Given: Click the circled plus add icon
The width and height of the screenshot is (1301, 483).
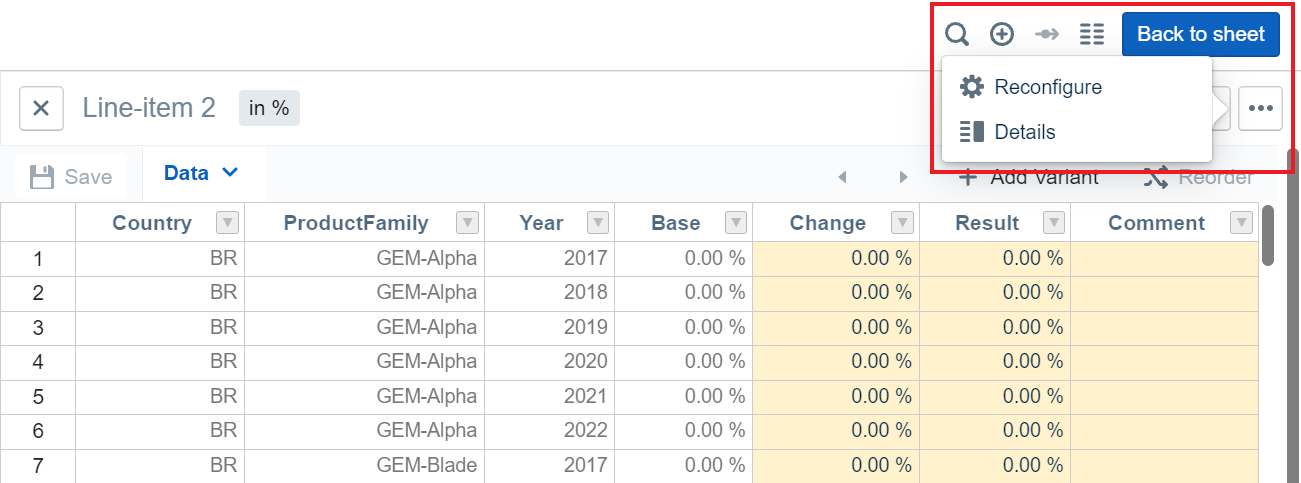Looking at the screenshot, I should 1002,35.
